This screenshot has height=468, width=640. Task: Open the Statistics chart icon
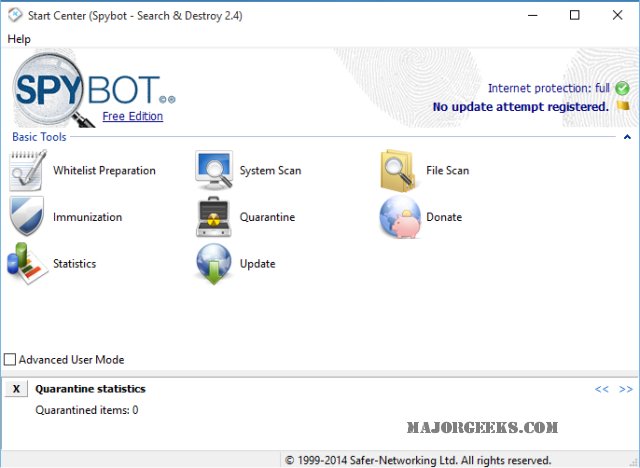click(27, 264)
